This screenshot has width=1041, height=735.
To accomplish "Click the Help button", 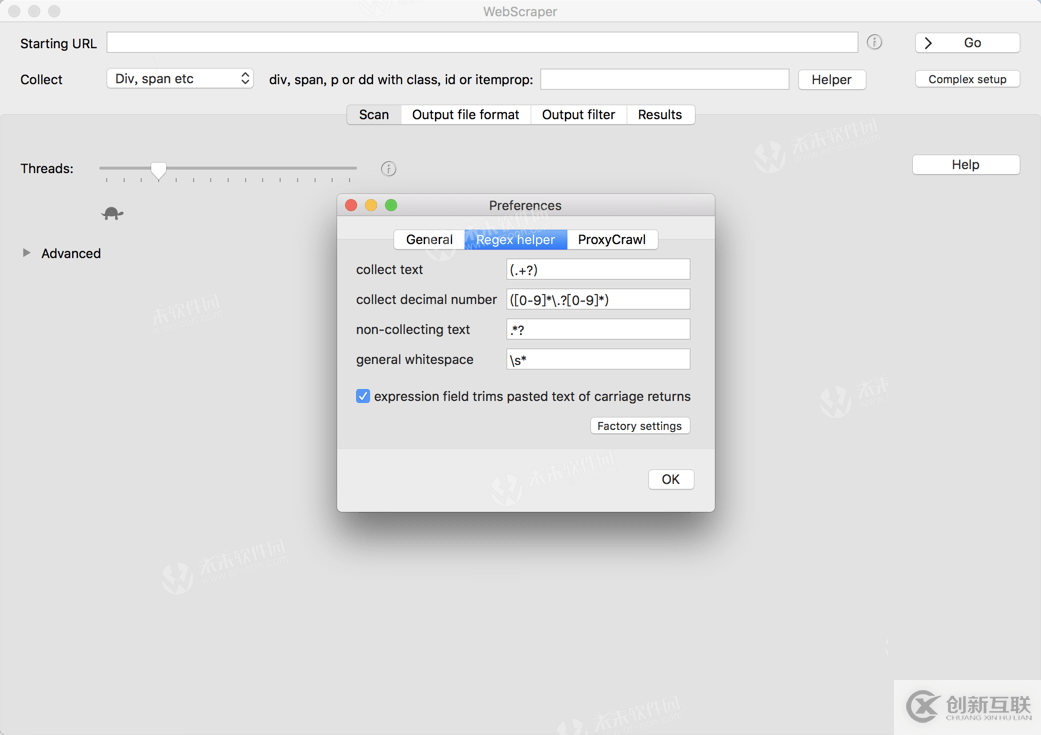I will click(965, 164).
